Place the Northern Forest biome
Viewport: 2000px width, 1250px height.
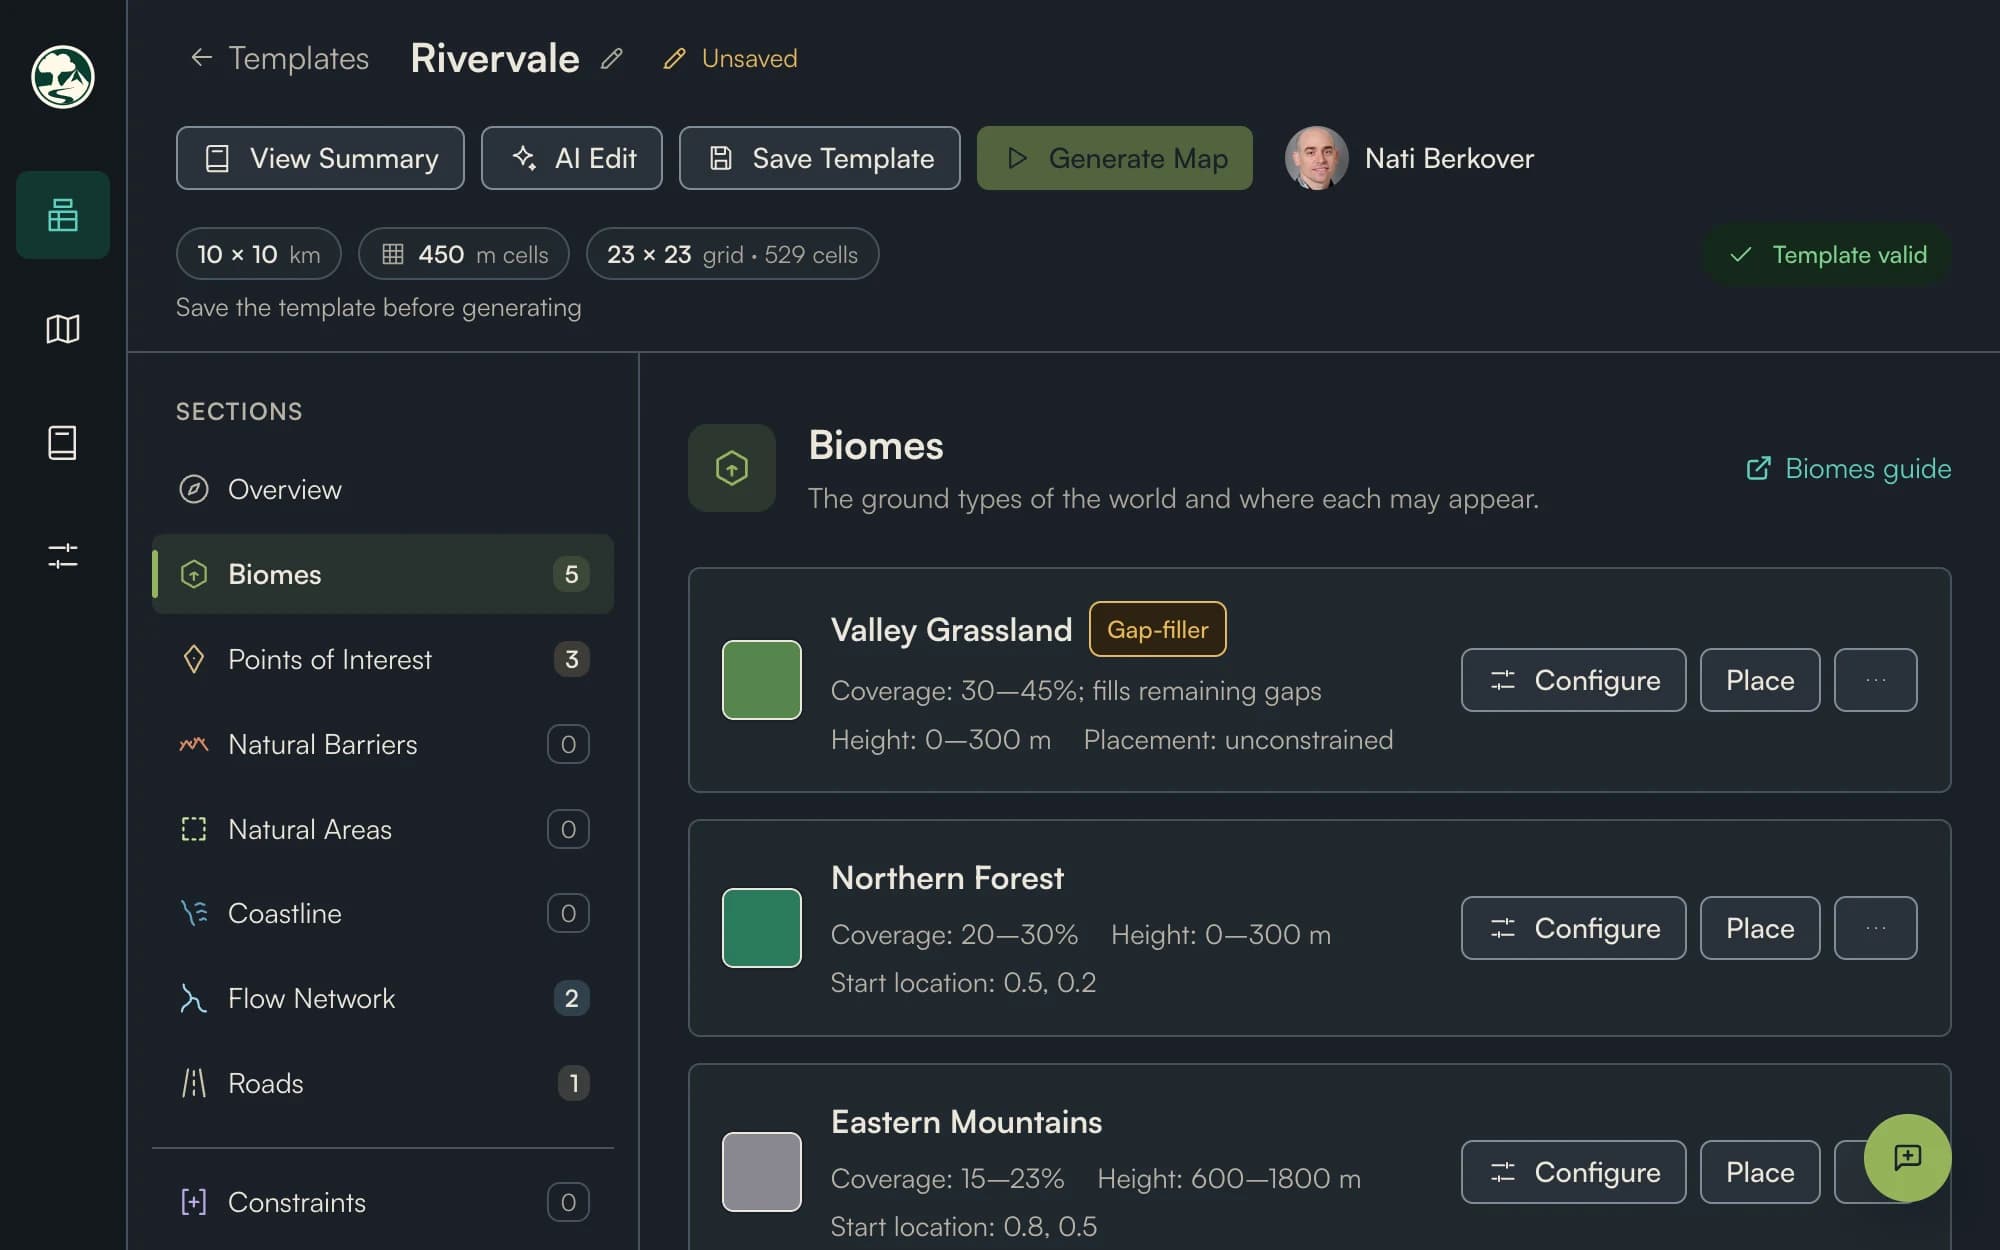click(x=1760, y=928)
